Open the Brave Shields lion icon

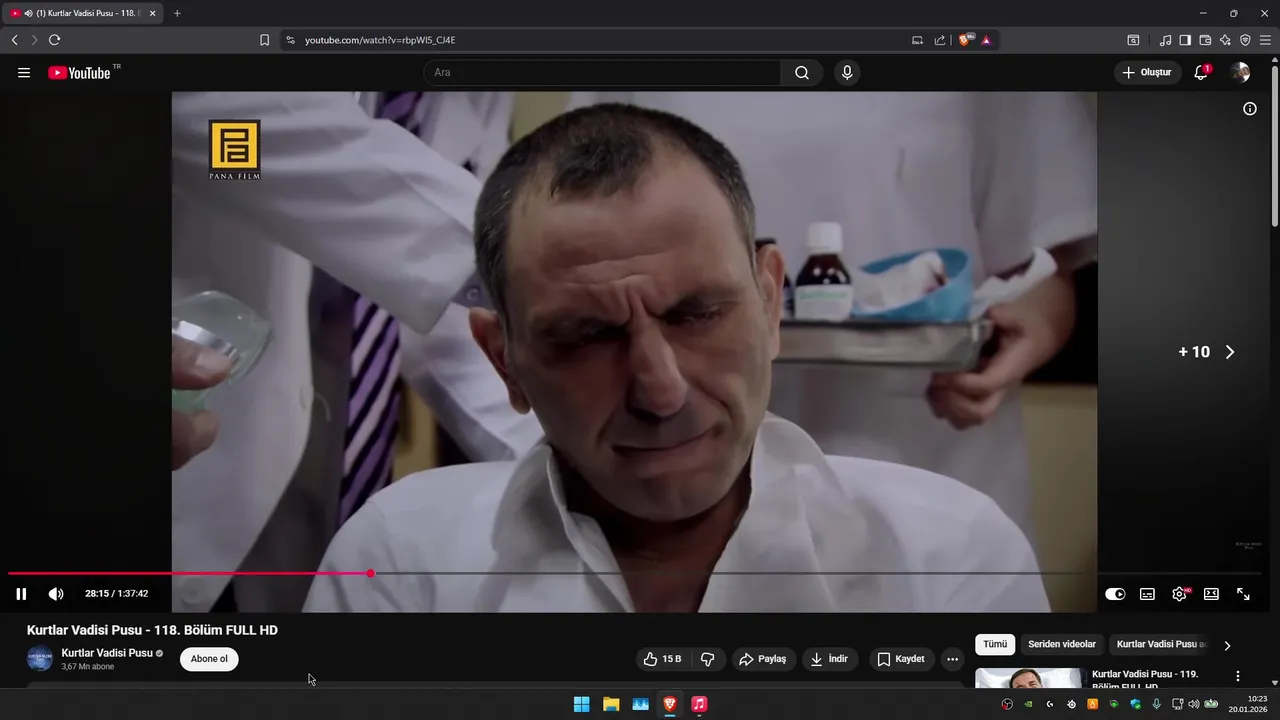965,40
